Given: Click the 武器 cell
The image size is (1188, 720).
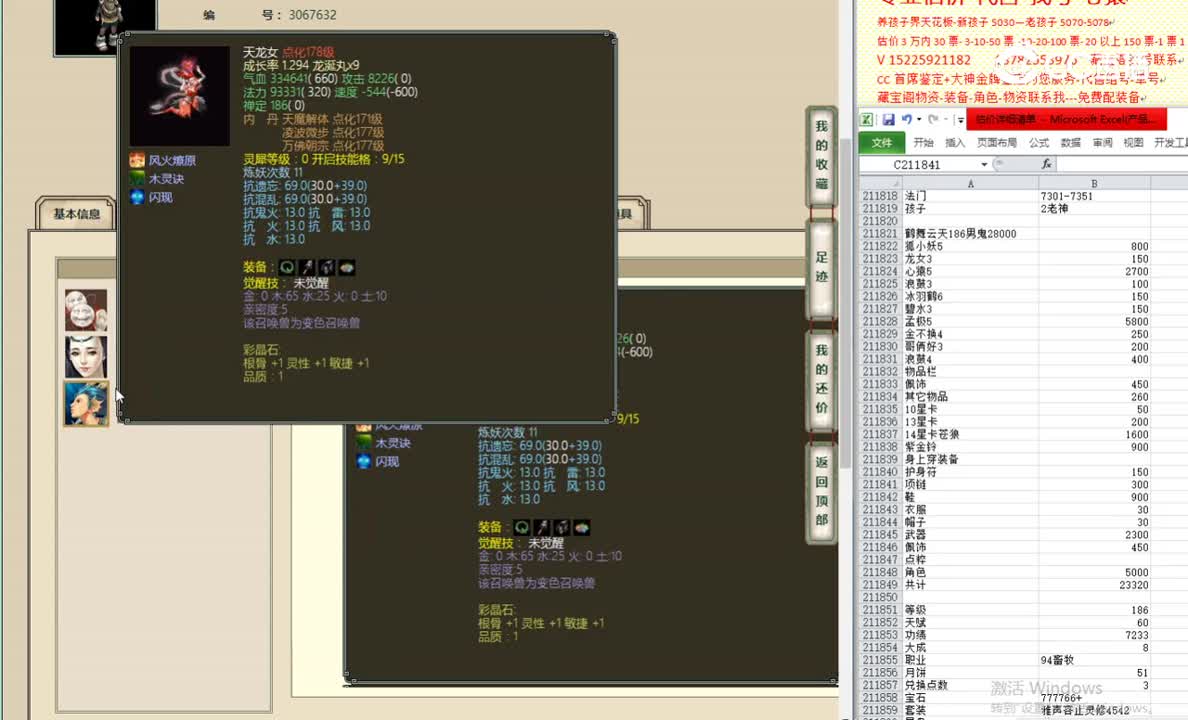Looking at the screenshot, I should pos(971,535).
